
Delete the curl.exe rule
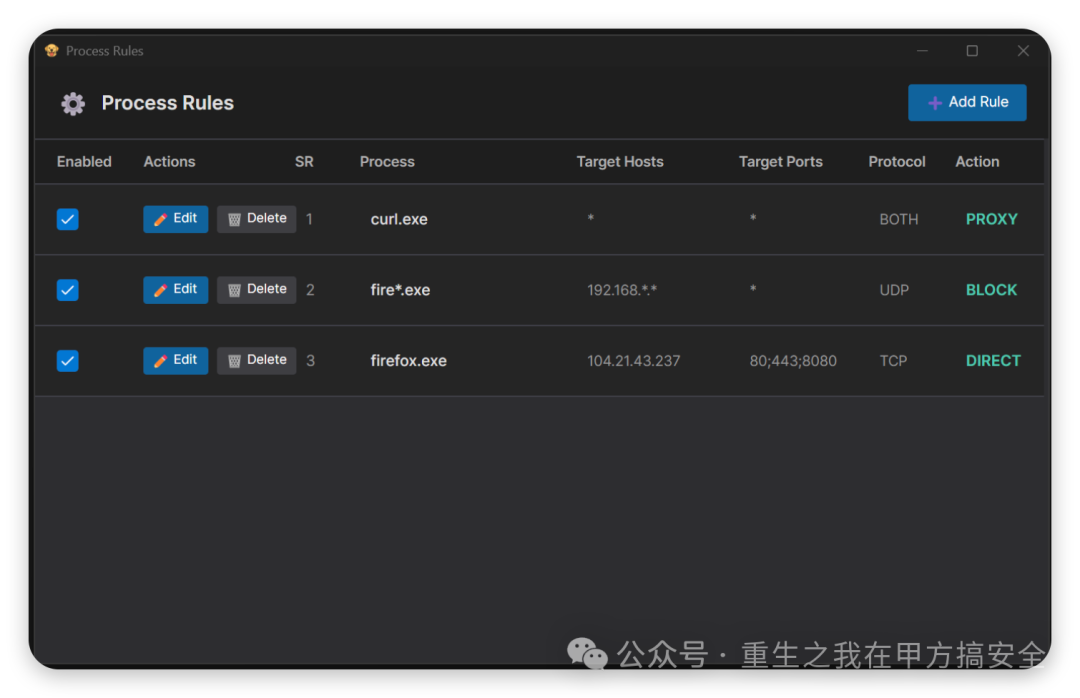click(256, 219)
